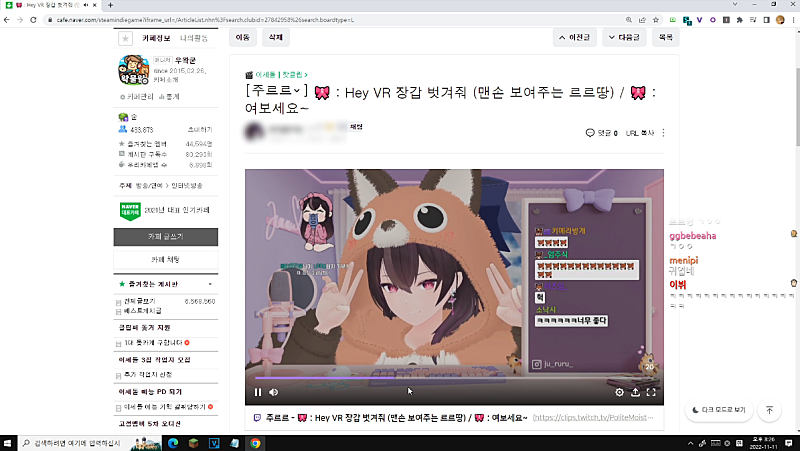
Task: Click browser back arrow
Action: [x=6, y=20]
